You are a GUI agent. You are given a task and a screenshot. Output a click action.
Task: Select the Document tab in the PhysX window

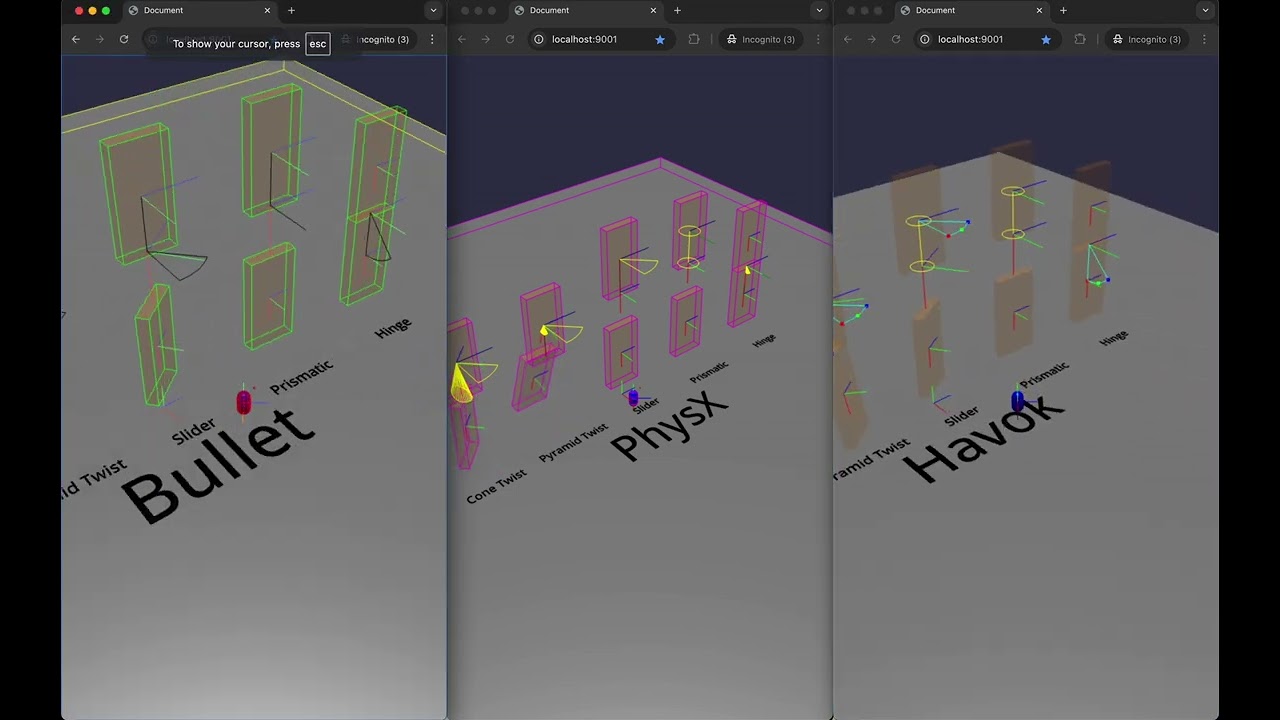586,10
